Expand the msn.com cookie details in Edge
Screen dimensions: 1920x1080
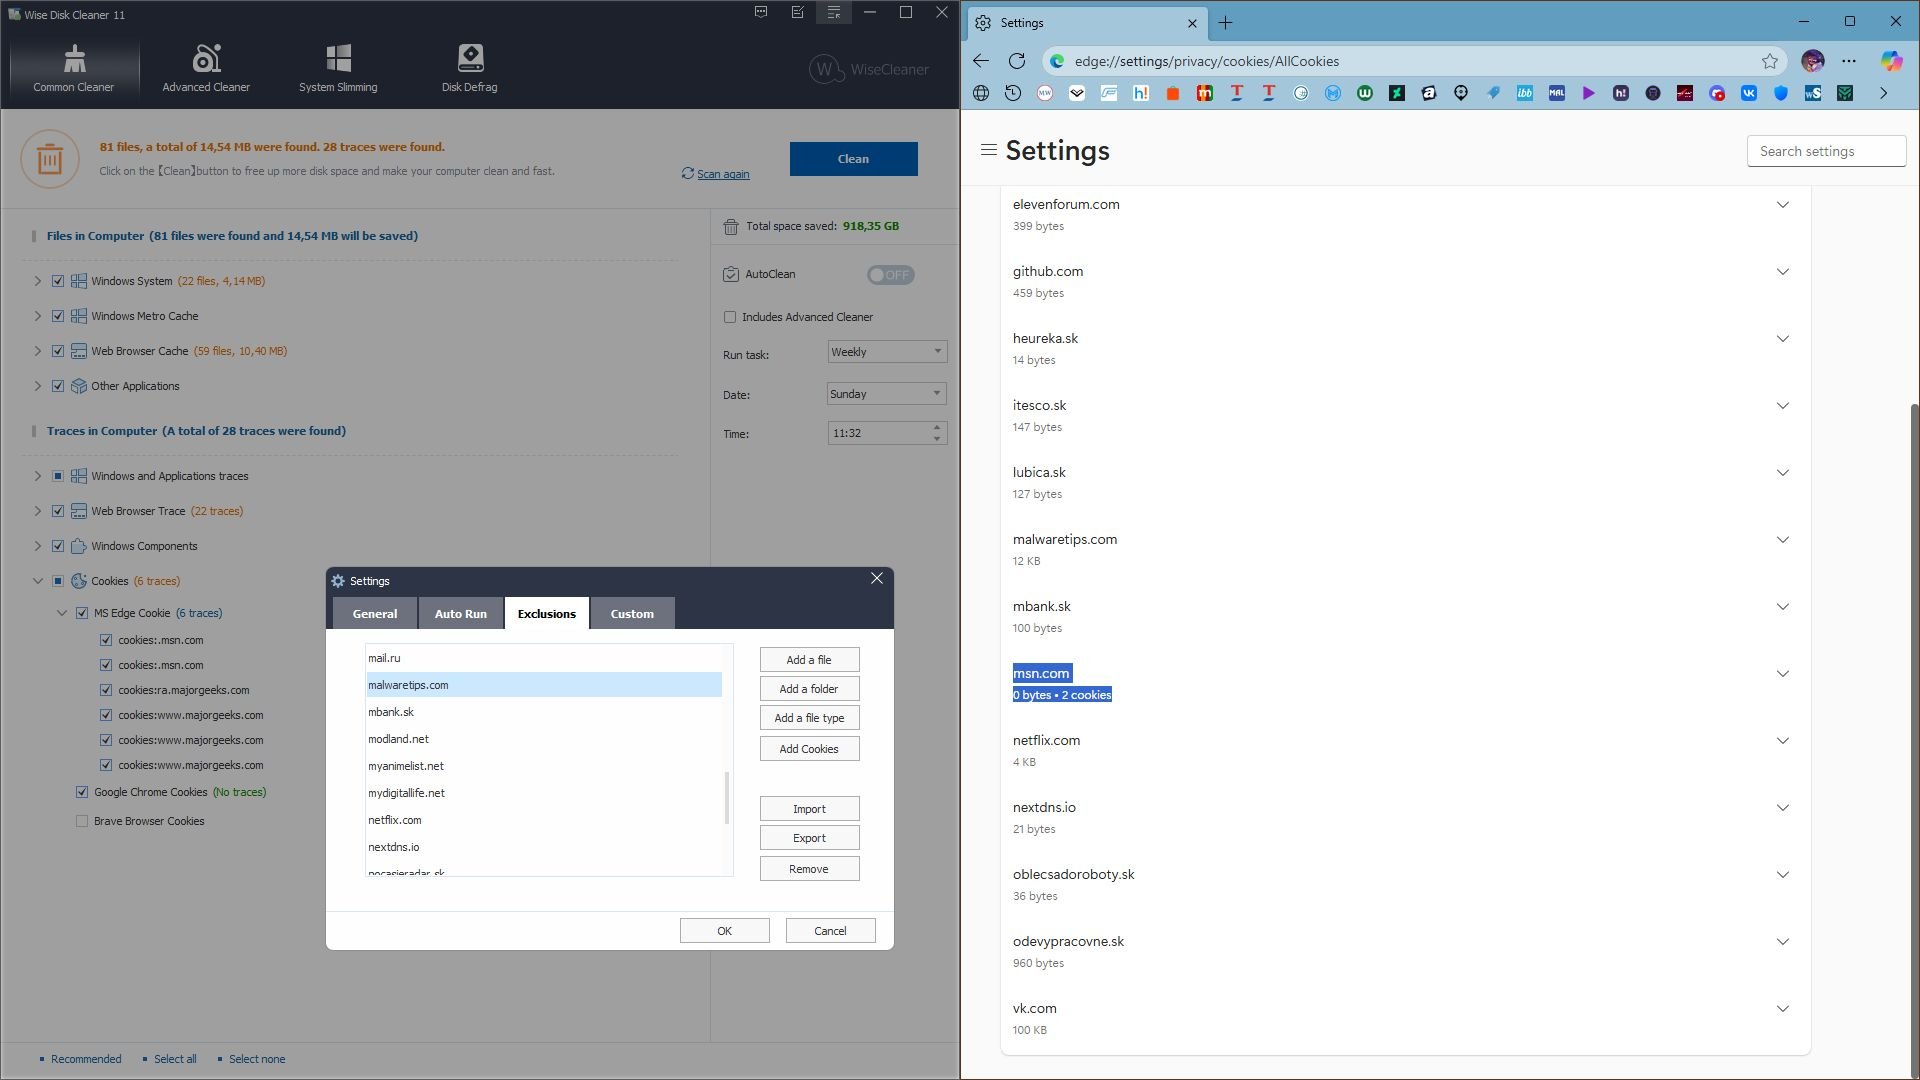[1782, 674]
